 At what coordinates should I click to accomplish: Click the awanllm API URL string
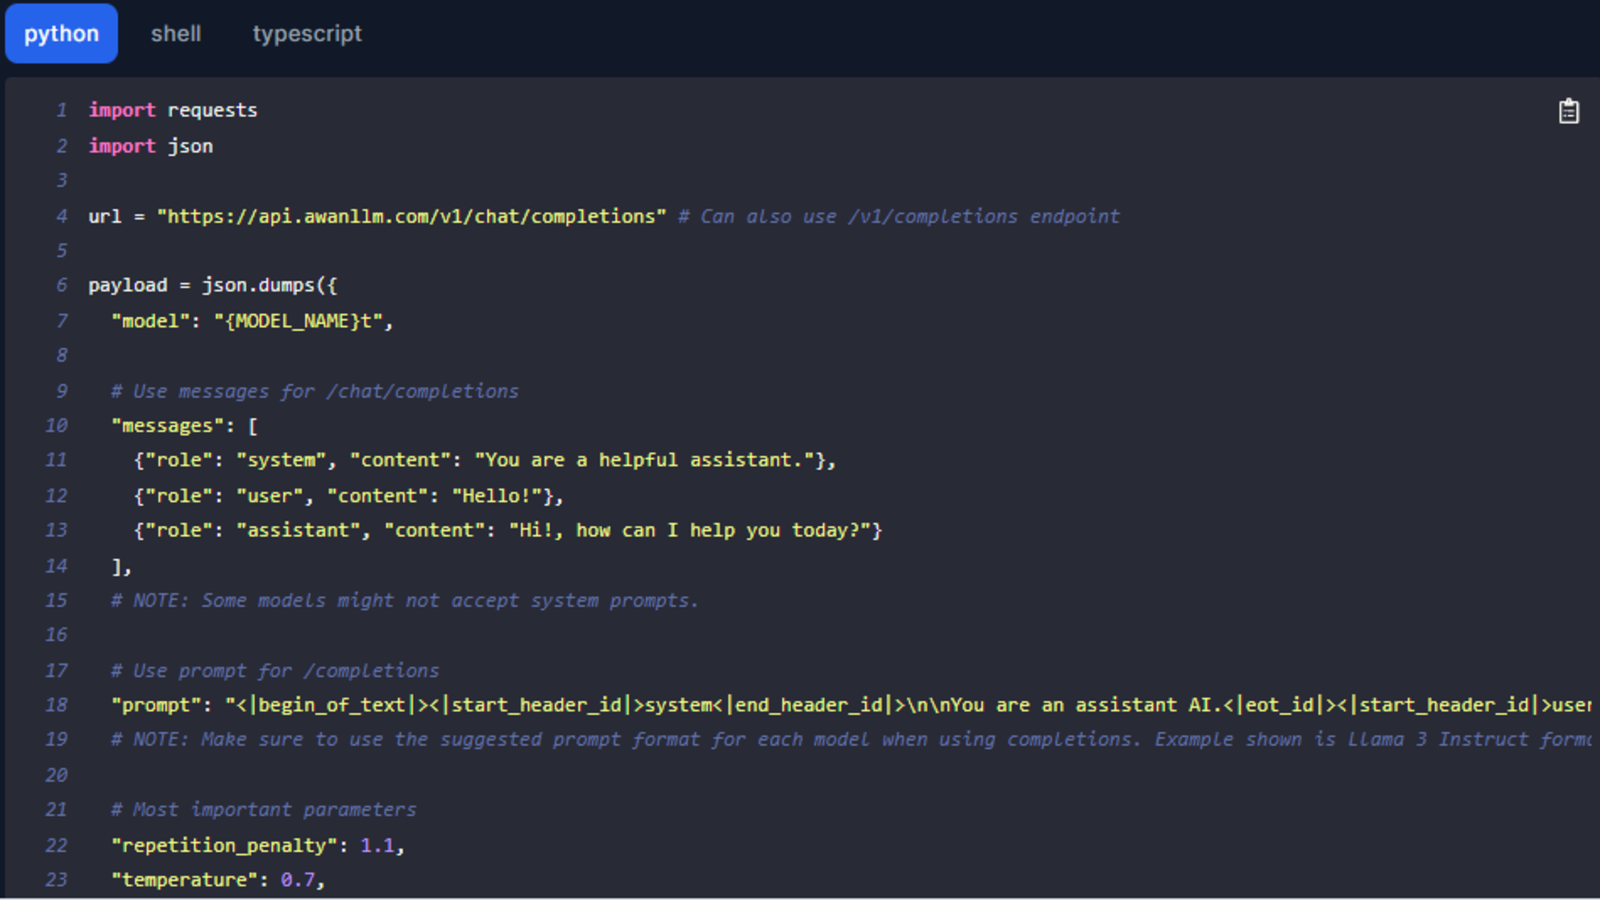coord(411,216)
